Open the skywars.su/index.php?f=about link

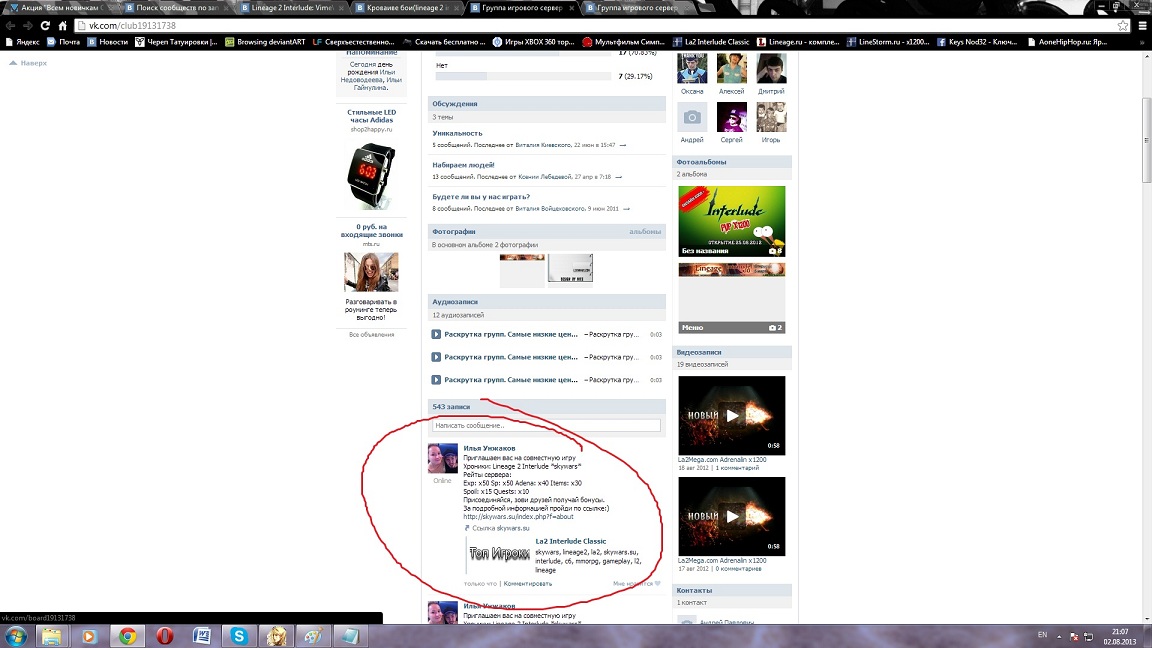(x=518, y=516)
